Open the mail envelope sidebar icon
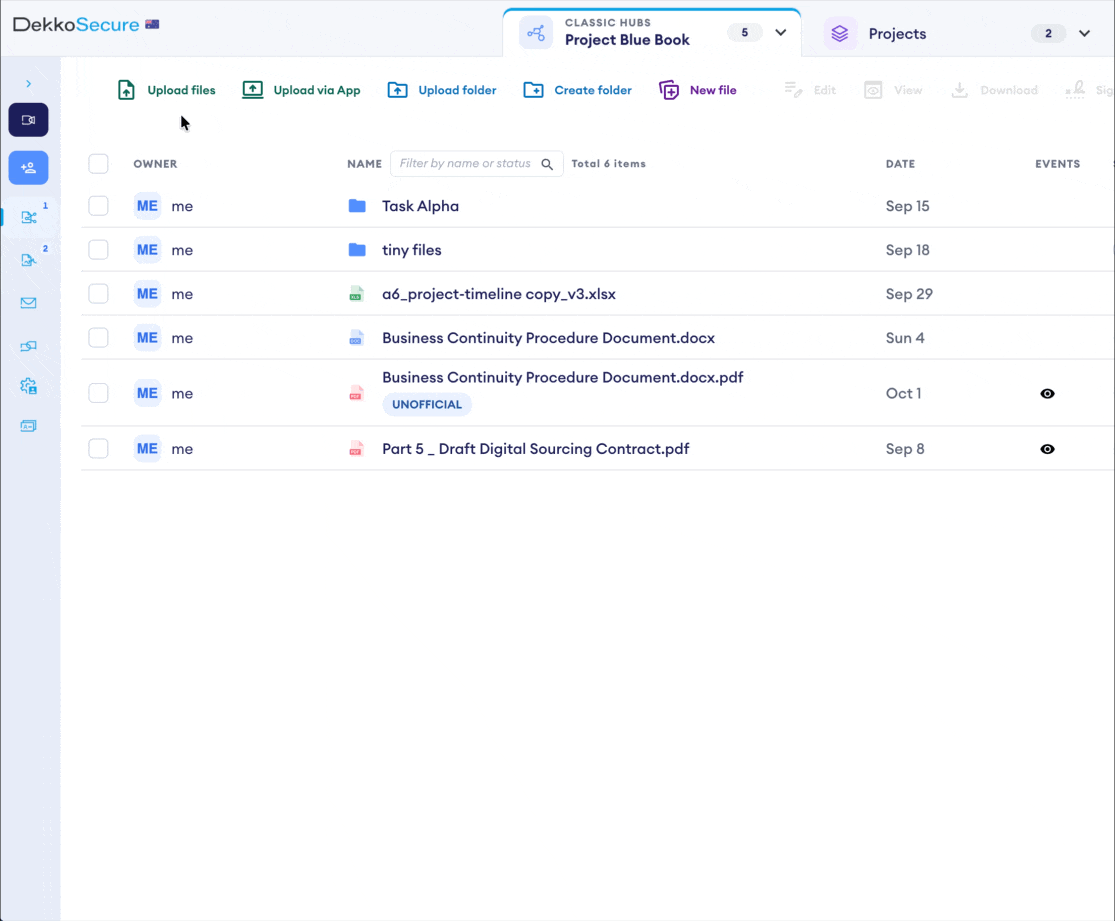This screenshot has height=921, width=1115. (x=28, y=303)
